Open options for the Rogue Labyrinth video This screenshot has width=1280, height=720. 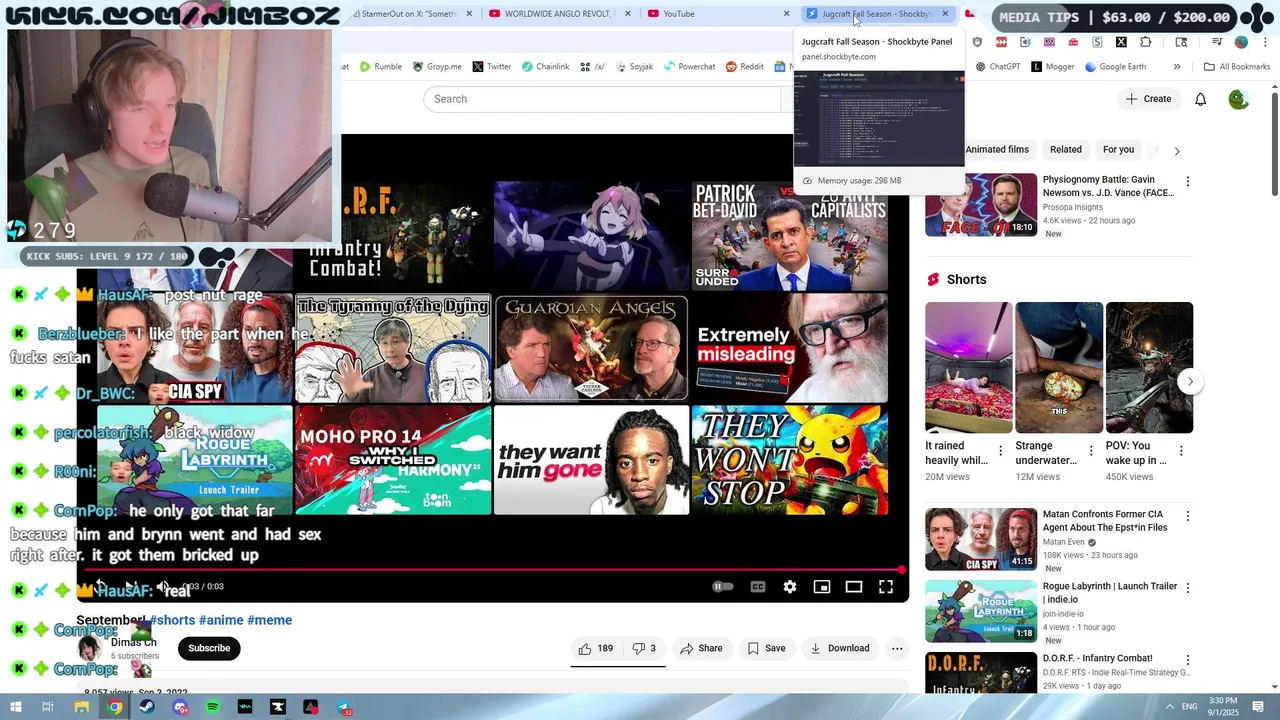(1188, 588)
